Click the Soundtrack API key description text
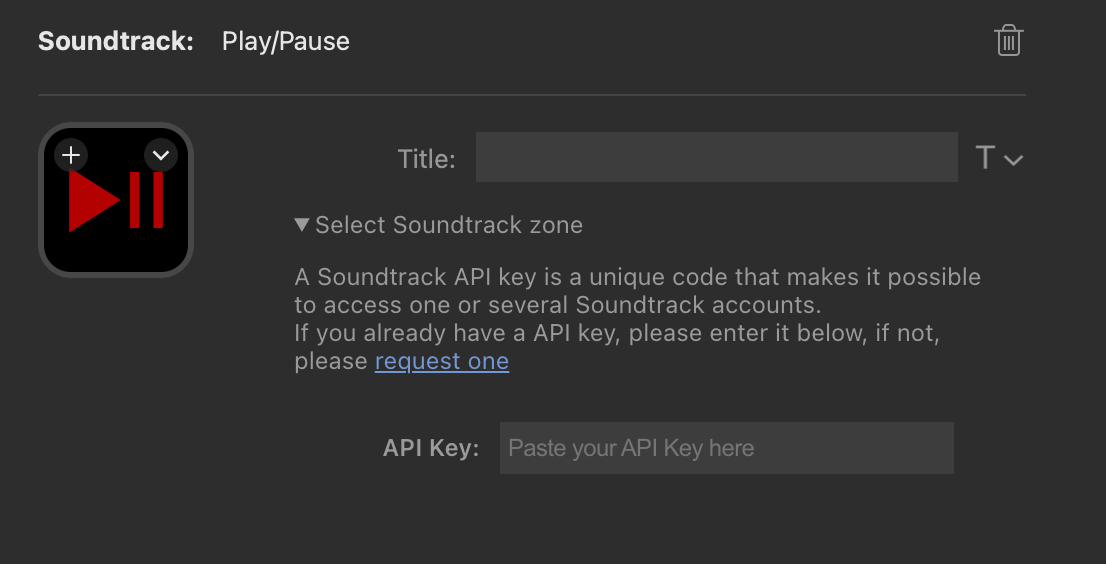 [x=638, y=319]
